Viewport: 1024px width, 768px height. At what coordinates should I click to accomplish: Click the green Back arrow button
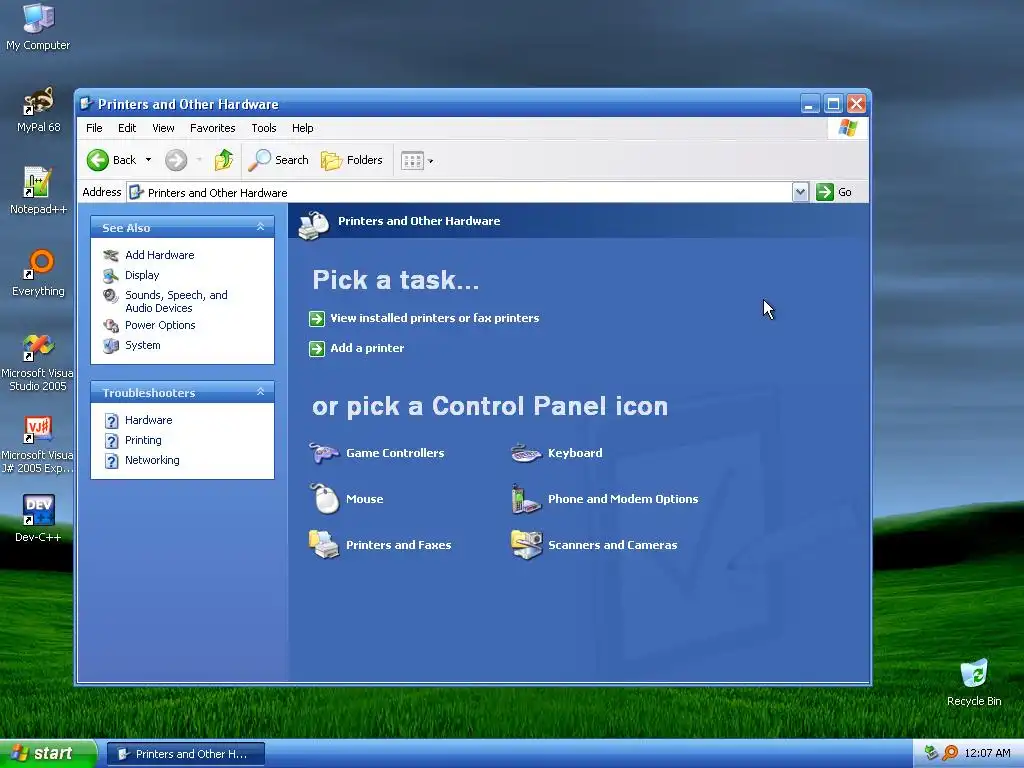point(98,160)
